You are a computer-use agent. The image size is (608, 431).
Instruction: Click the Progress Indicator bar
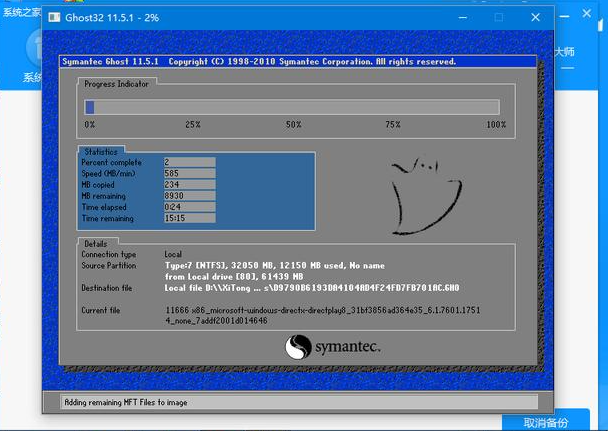coord(292,107)
